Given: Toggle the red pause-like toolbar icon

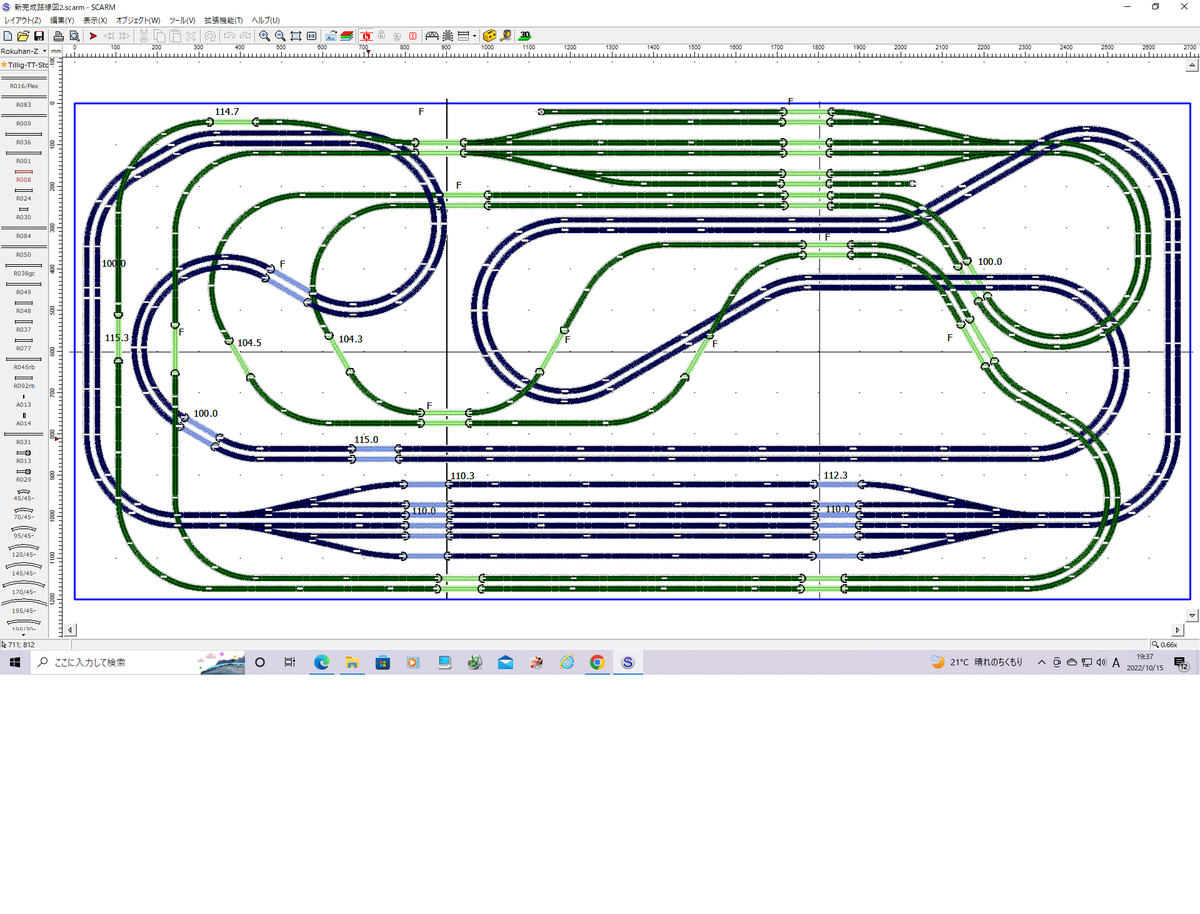Looking at the screenshot, I should pos(413,35).
